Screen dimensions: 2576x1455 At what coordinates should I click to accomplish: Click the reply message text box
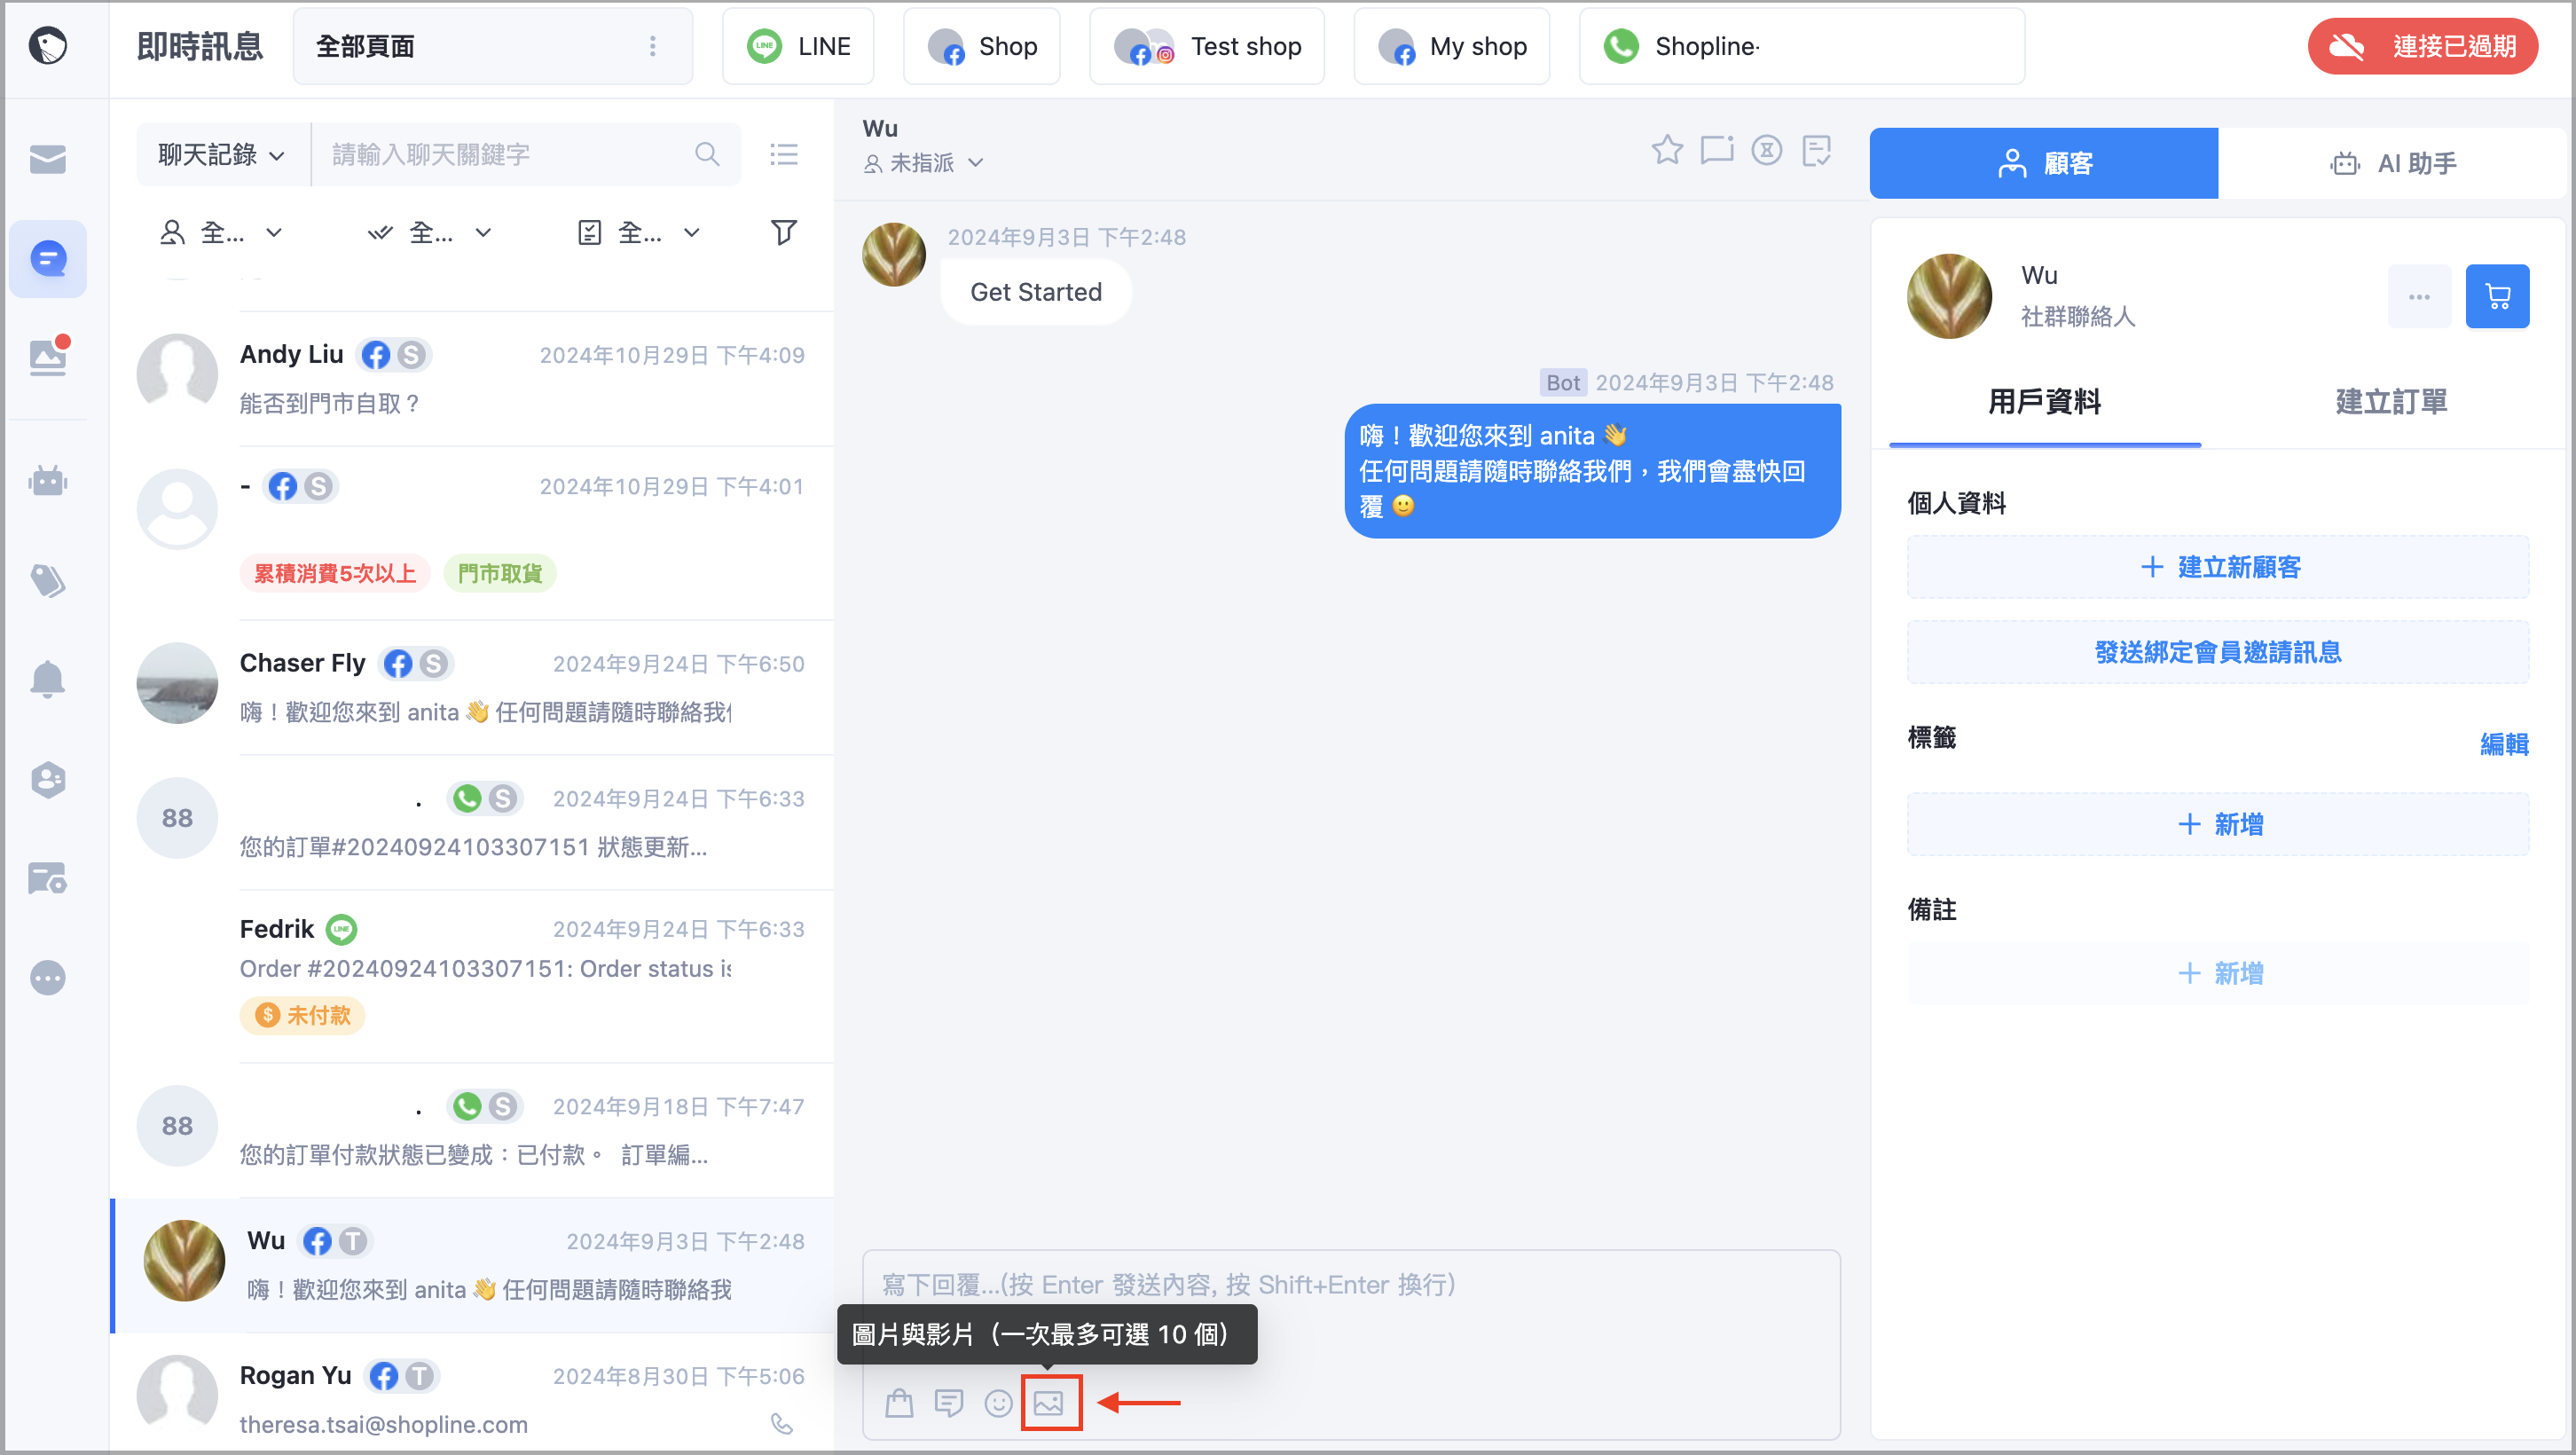1350,1284
